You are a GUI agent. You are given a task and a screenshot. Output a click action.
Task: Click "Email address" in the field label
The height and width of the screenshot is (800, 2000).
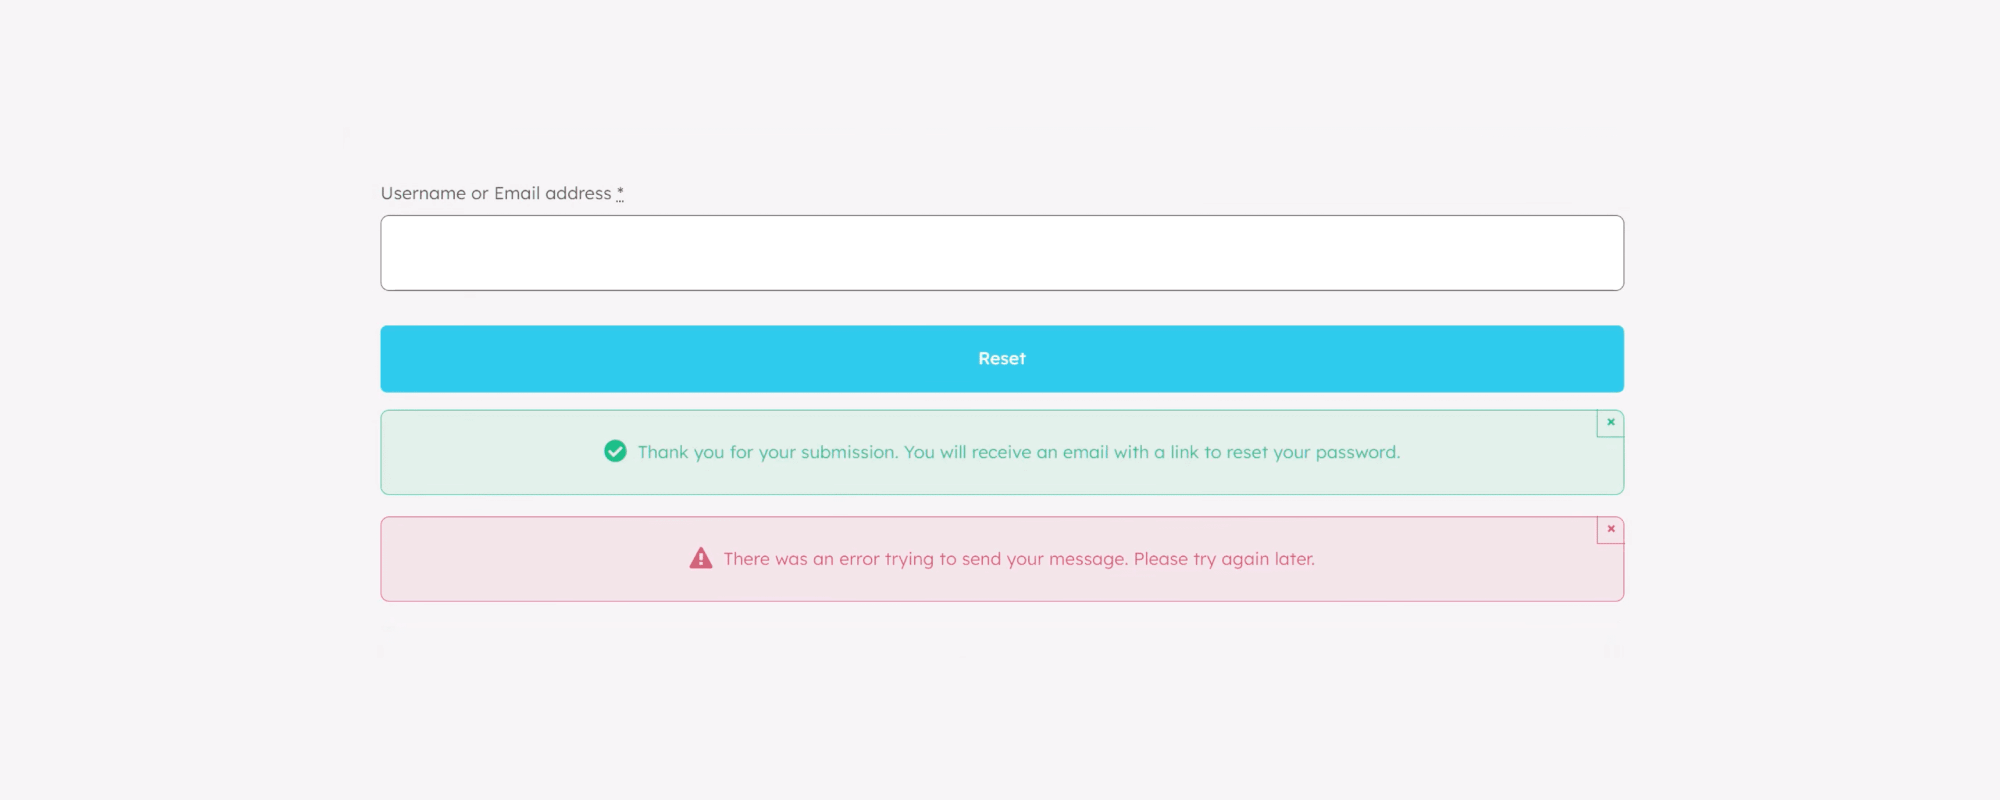coord(552,193)
